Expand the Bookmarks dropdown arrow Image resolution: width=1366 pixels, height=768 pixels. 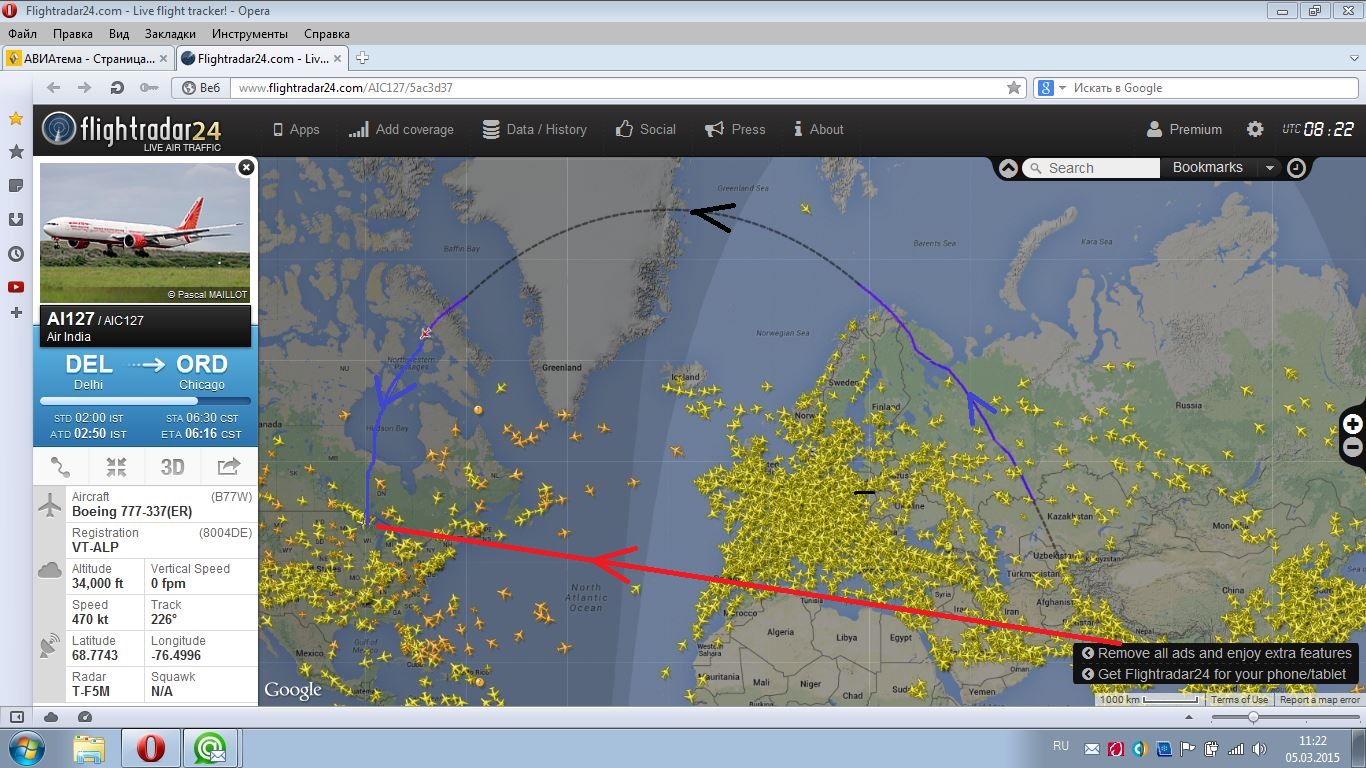(1269, 168)
